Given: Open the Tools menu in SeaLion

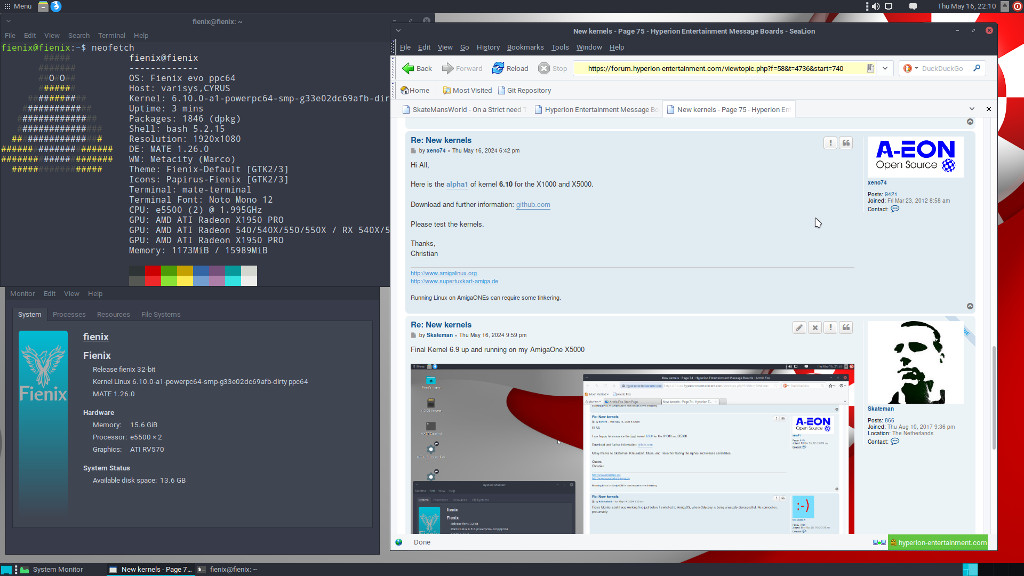Looking at the screenshot, I should click(x=560, y=47).
